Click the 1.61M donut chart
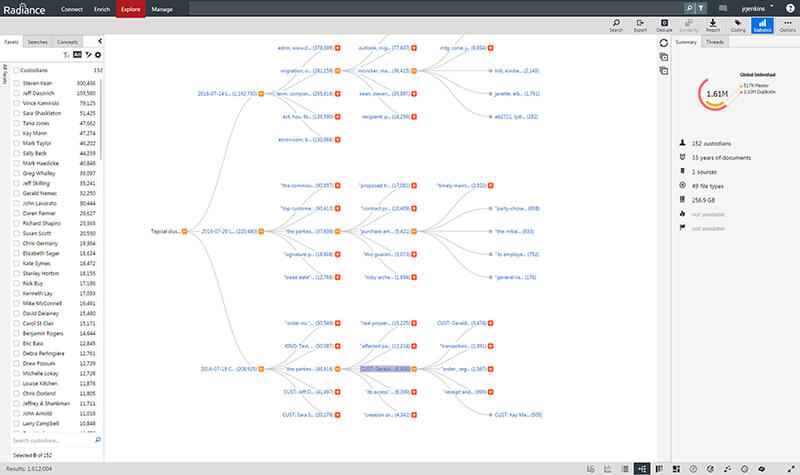This screenshot has width=800, height=475. pos(716,94)
